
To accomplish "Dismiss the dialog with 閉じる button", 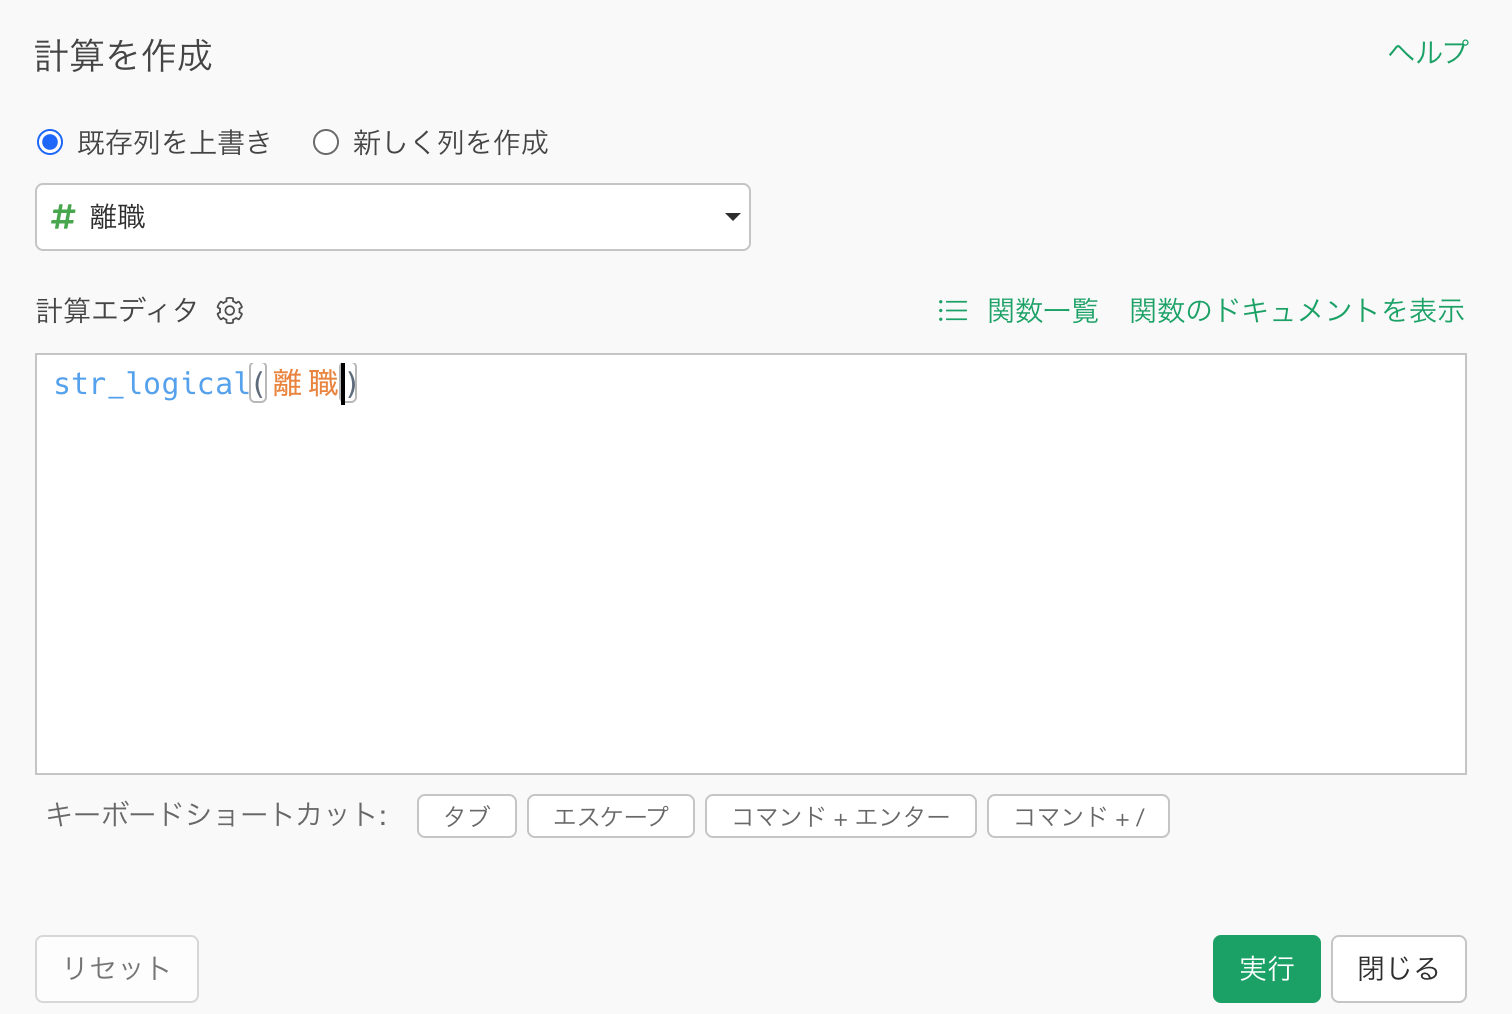I will (x=1397, y=968).
